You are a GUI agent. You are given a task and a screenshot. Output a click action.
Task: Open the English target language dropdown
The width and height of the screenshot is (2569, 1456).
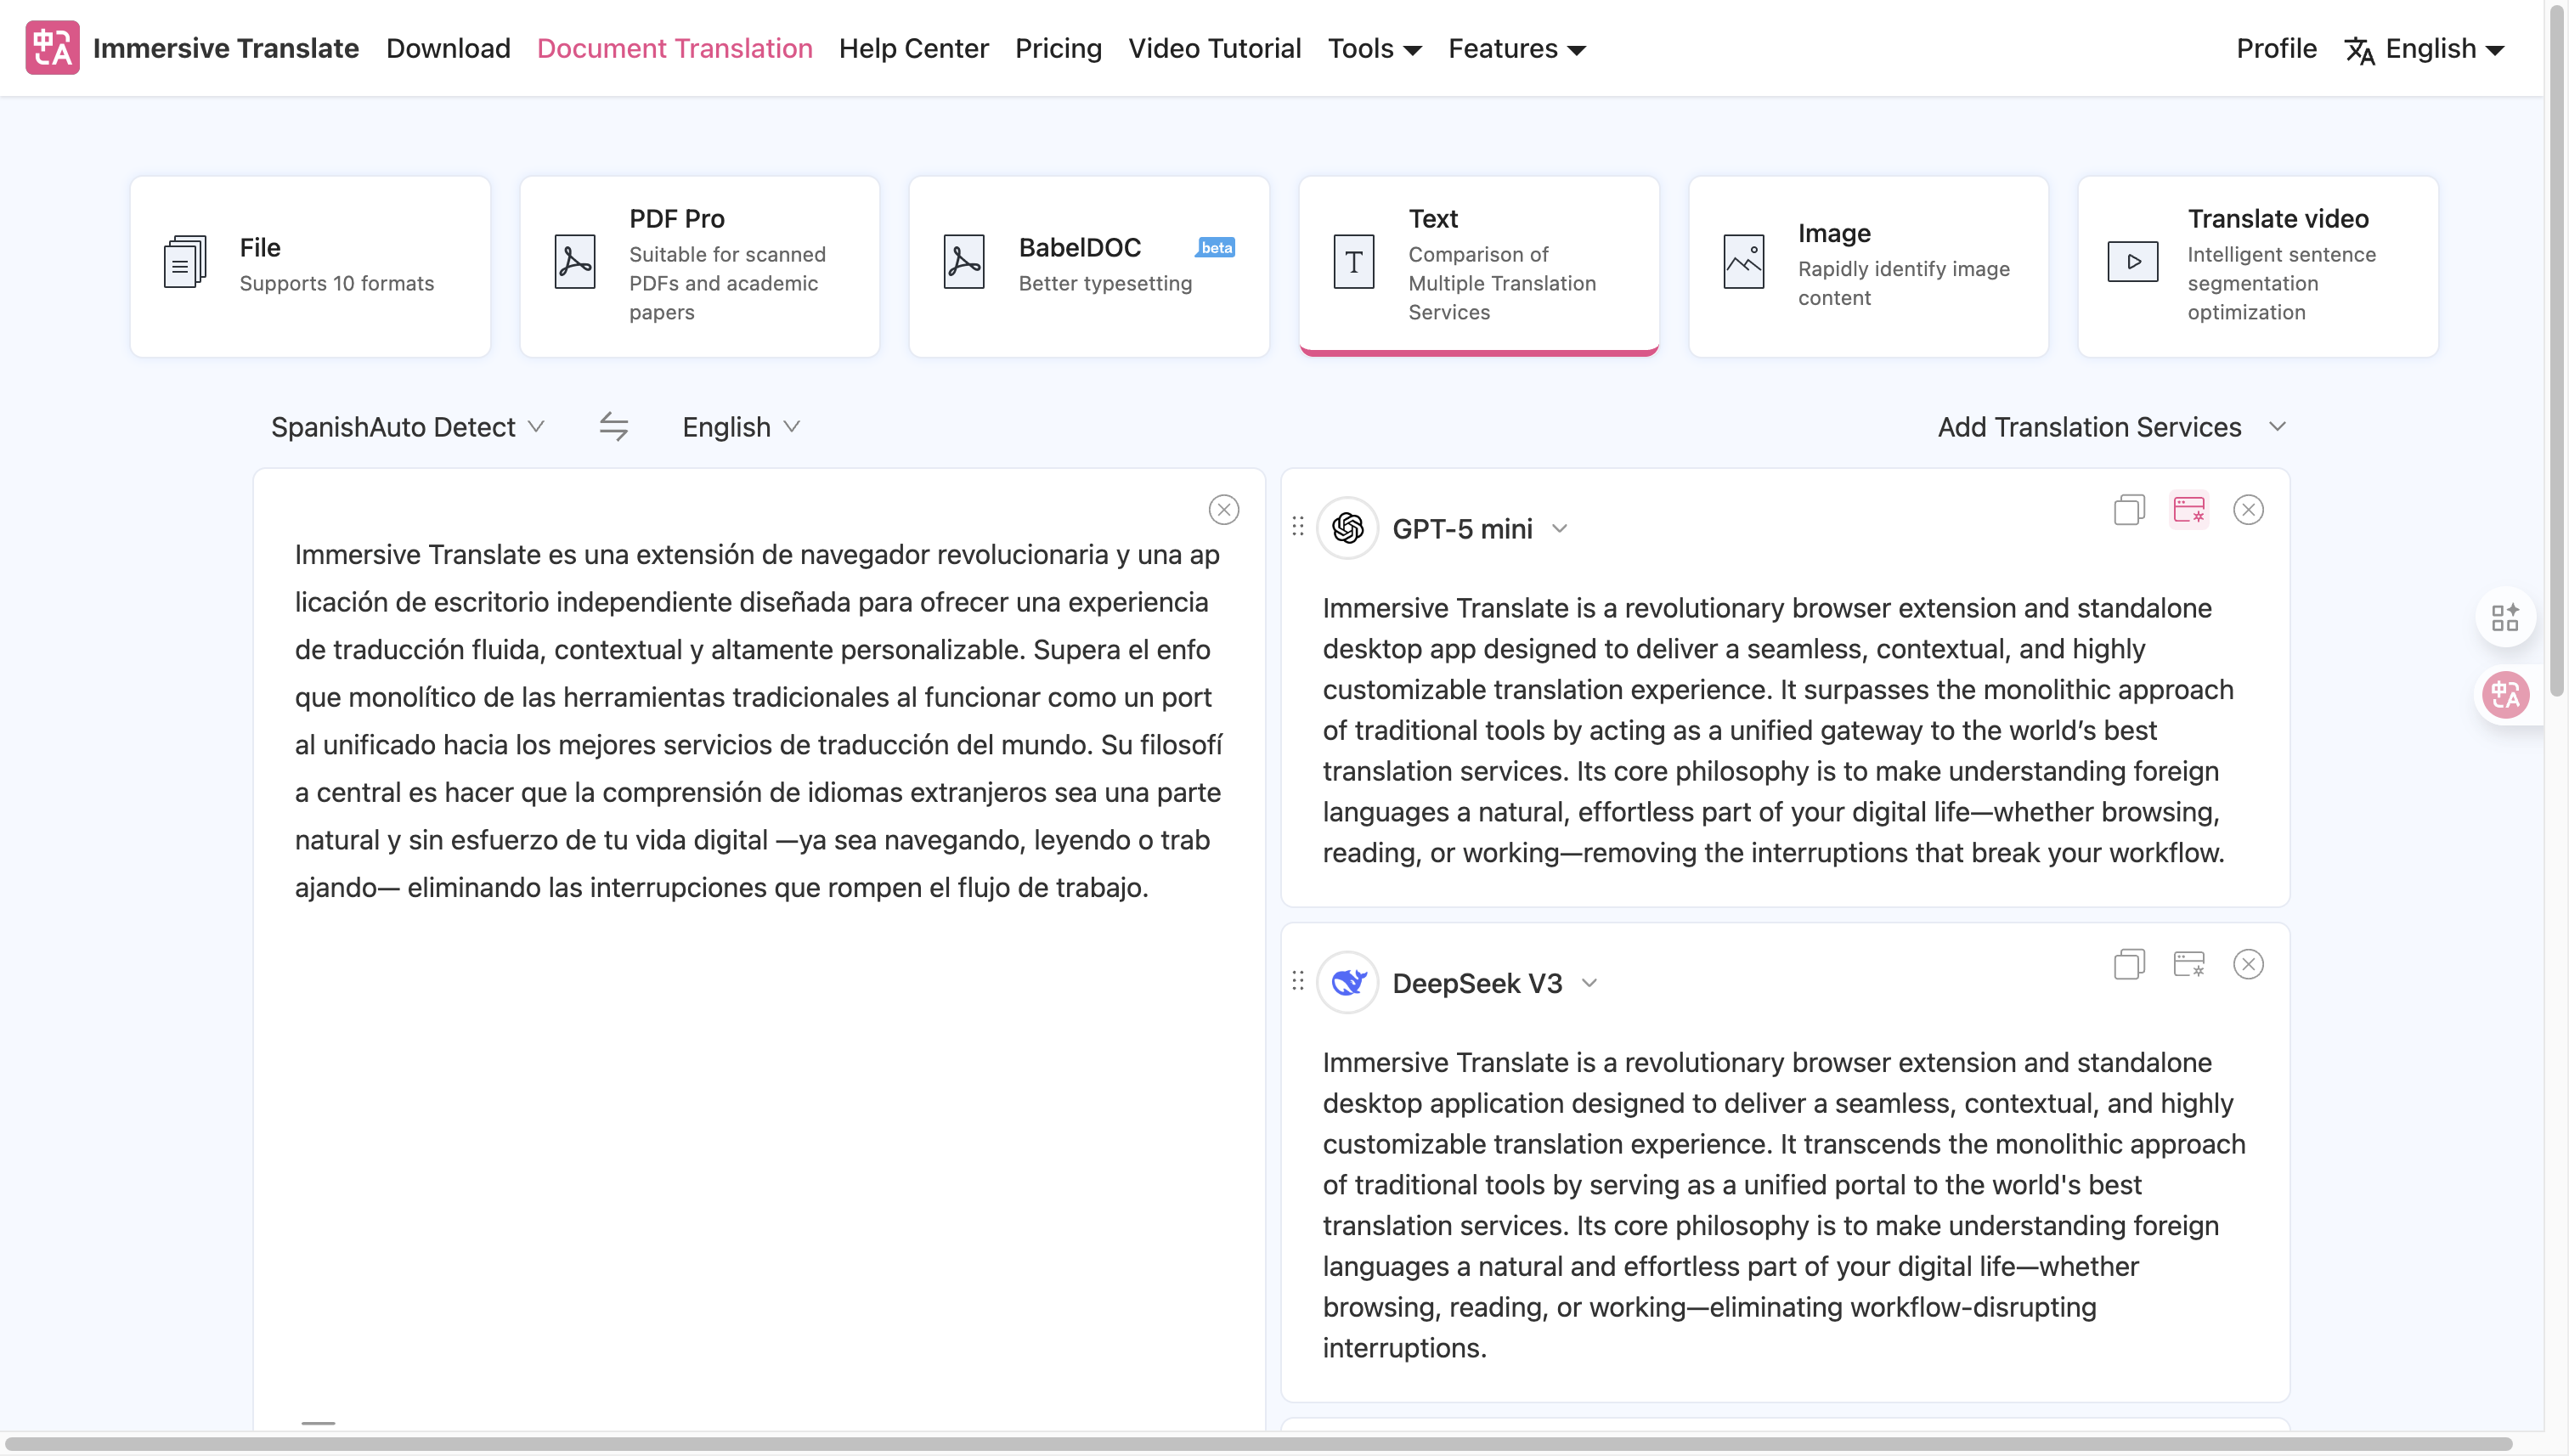(740, 427)
